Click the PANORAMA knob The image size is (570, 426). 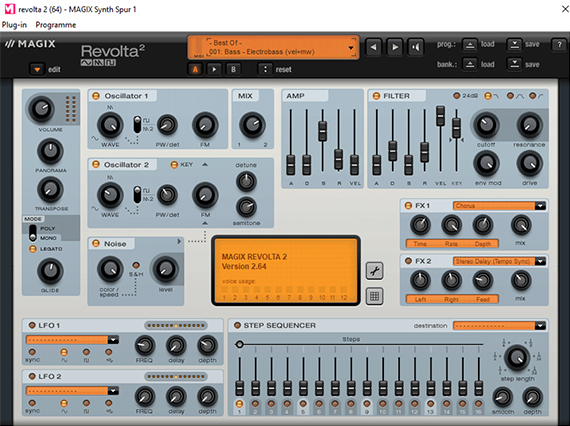50,151
